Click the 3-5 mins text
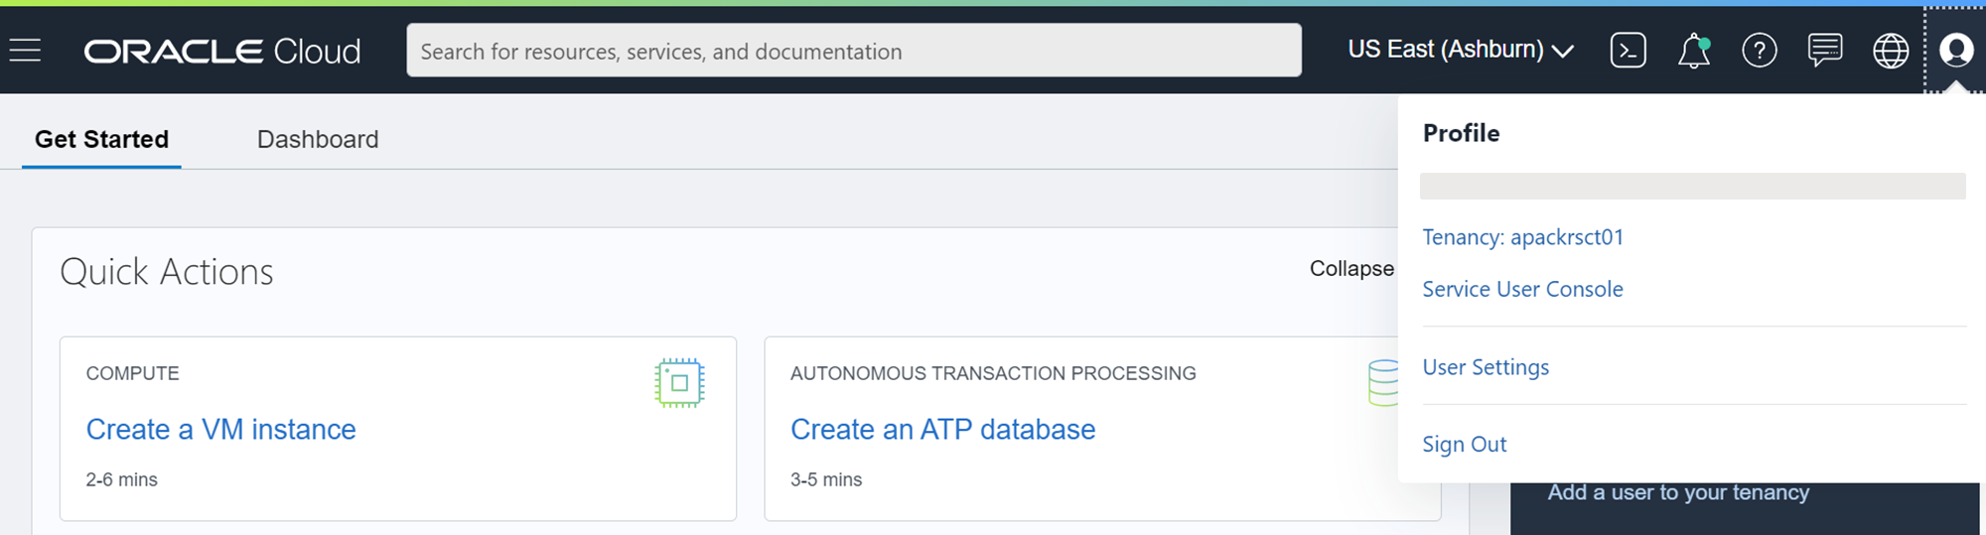The image size is (1986, 535). pos(826,480)
